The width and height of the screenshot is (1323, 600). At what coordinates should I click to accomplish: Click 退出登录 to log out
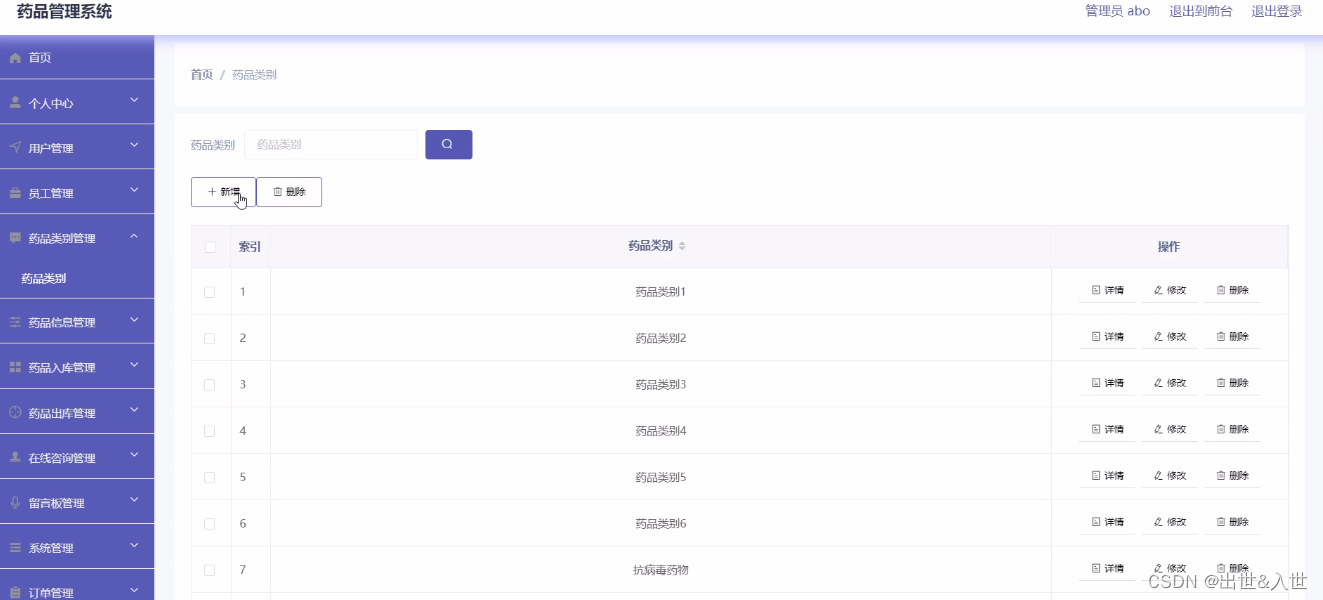[x=1277, y=11]
